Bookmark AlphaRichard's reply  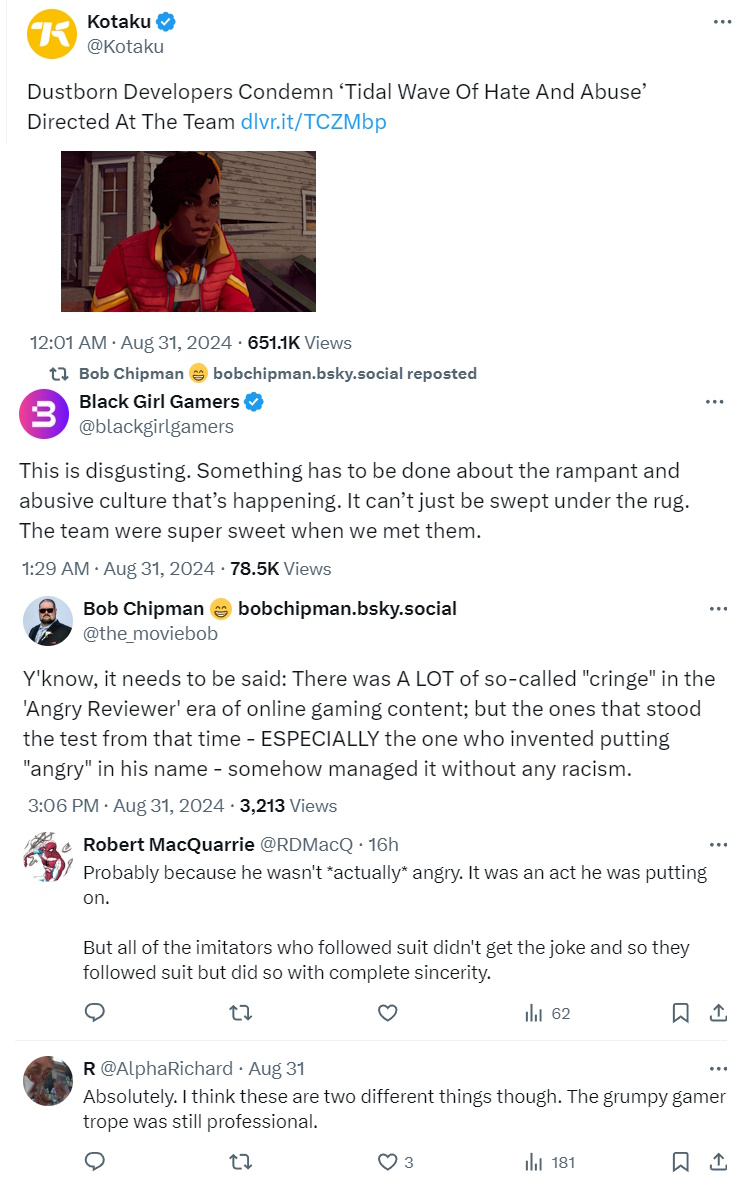(680, 1162)
